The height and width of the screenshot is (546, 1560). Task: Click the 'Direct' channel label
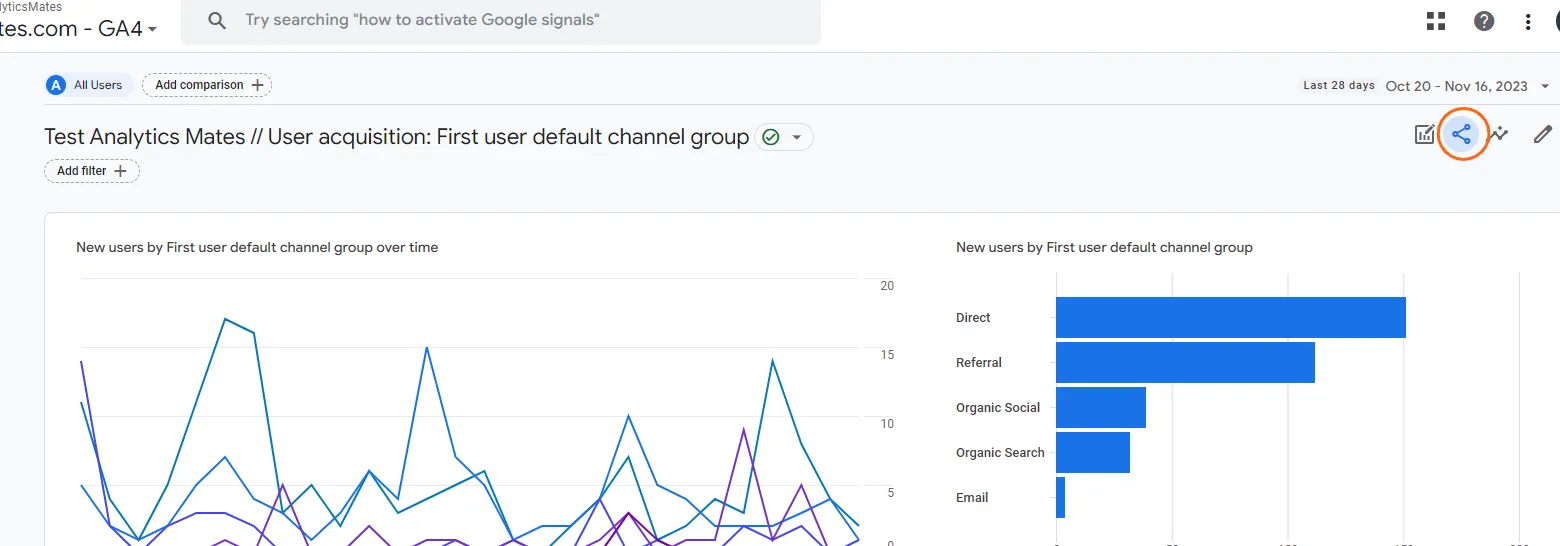coord(973,317)
